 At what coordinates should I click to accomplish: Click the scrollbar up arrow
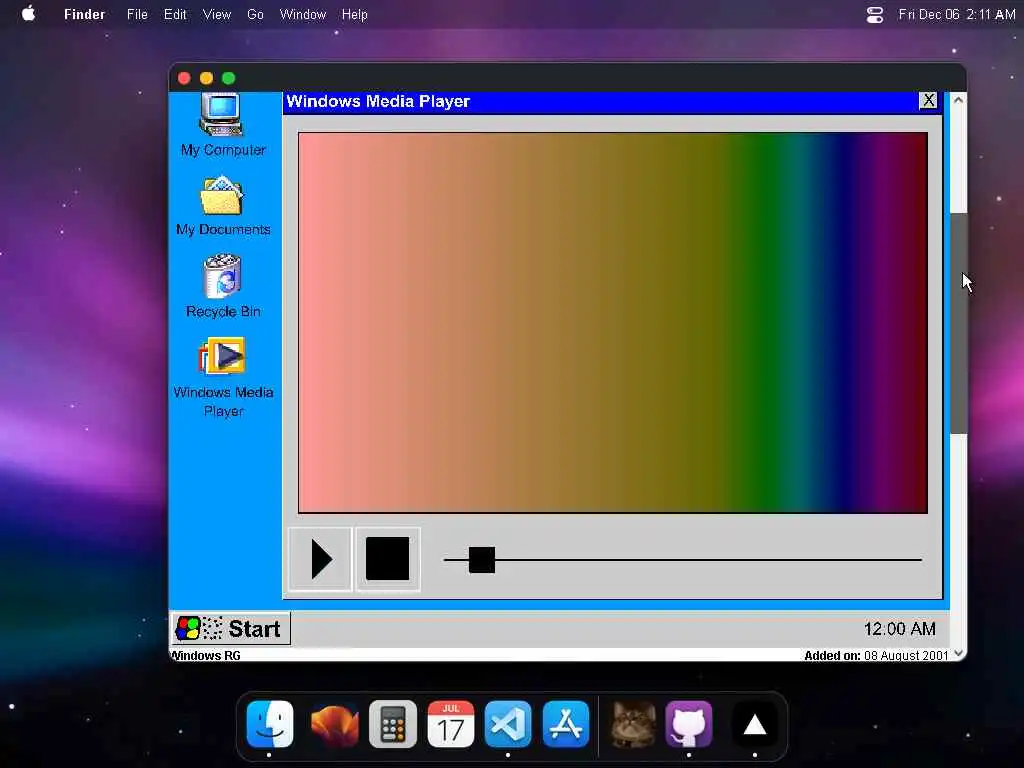coord(958,100)
